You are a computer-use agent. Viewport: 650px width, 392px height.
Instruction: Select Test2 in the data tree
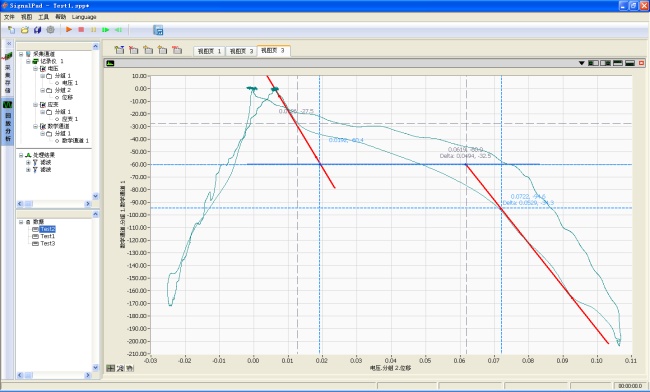48,229
